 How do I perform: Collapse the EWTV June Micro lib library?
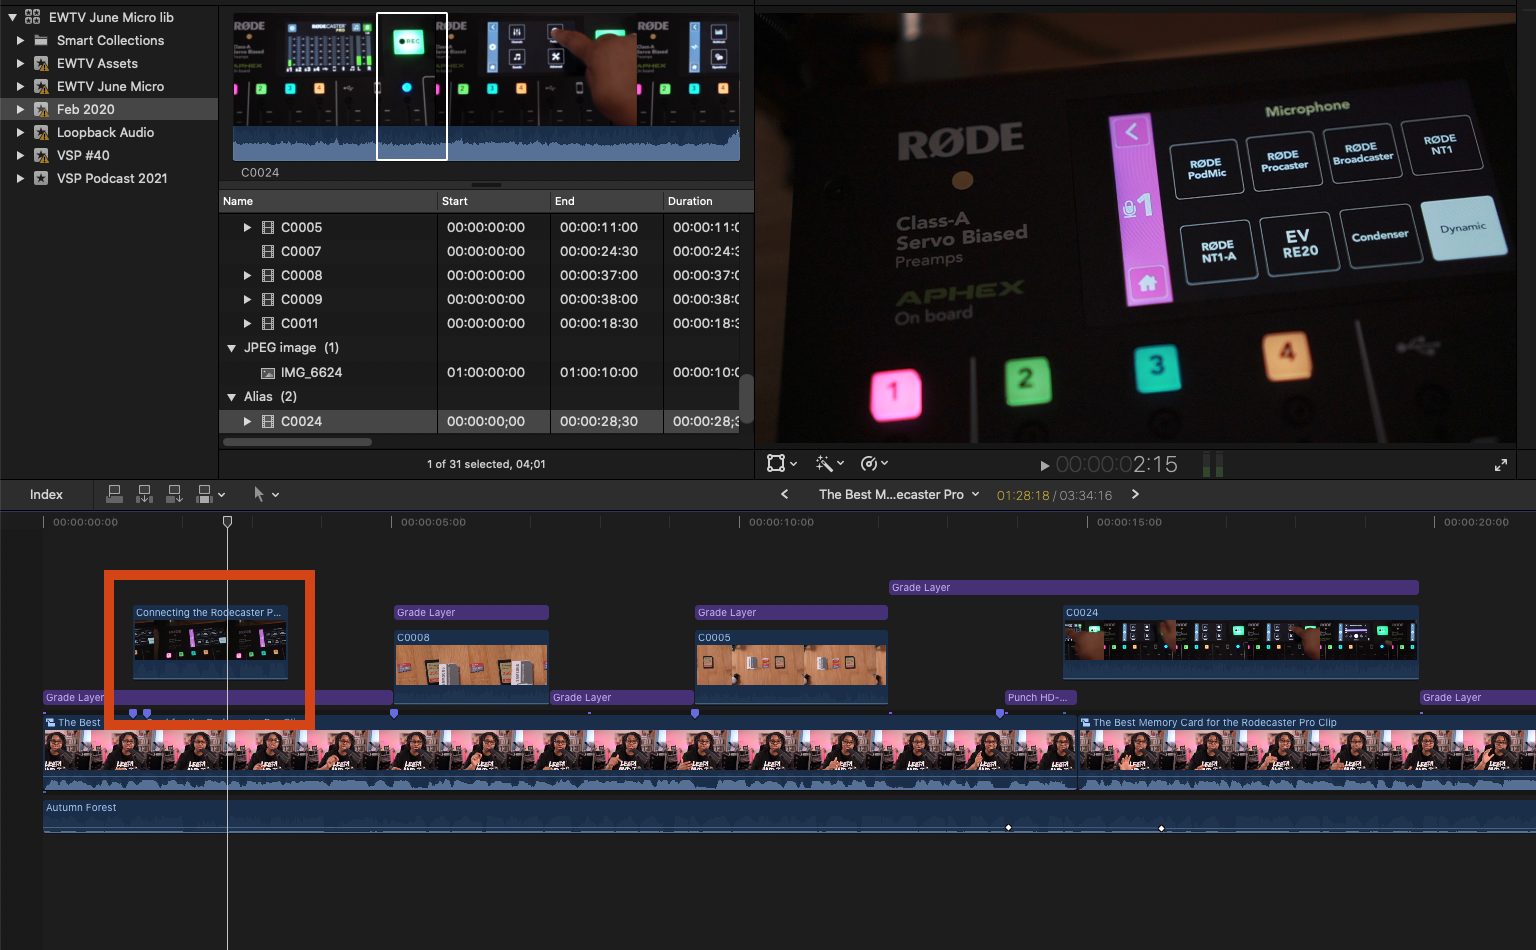coord(12,17)
